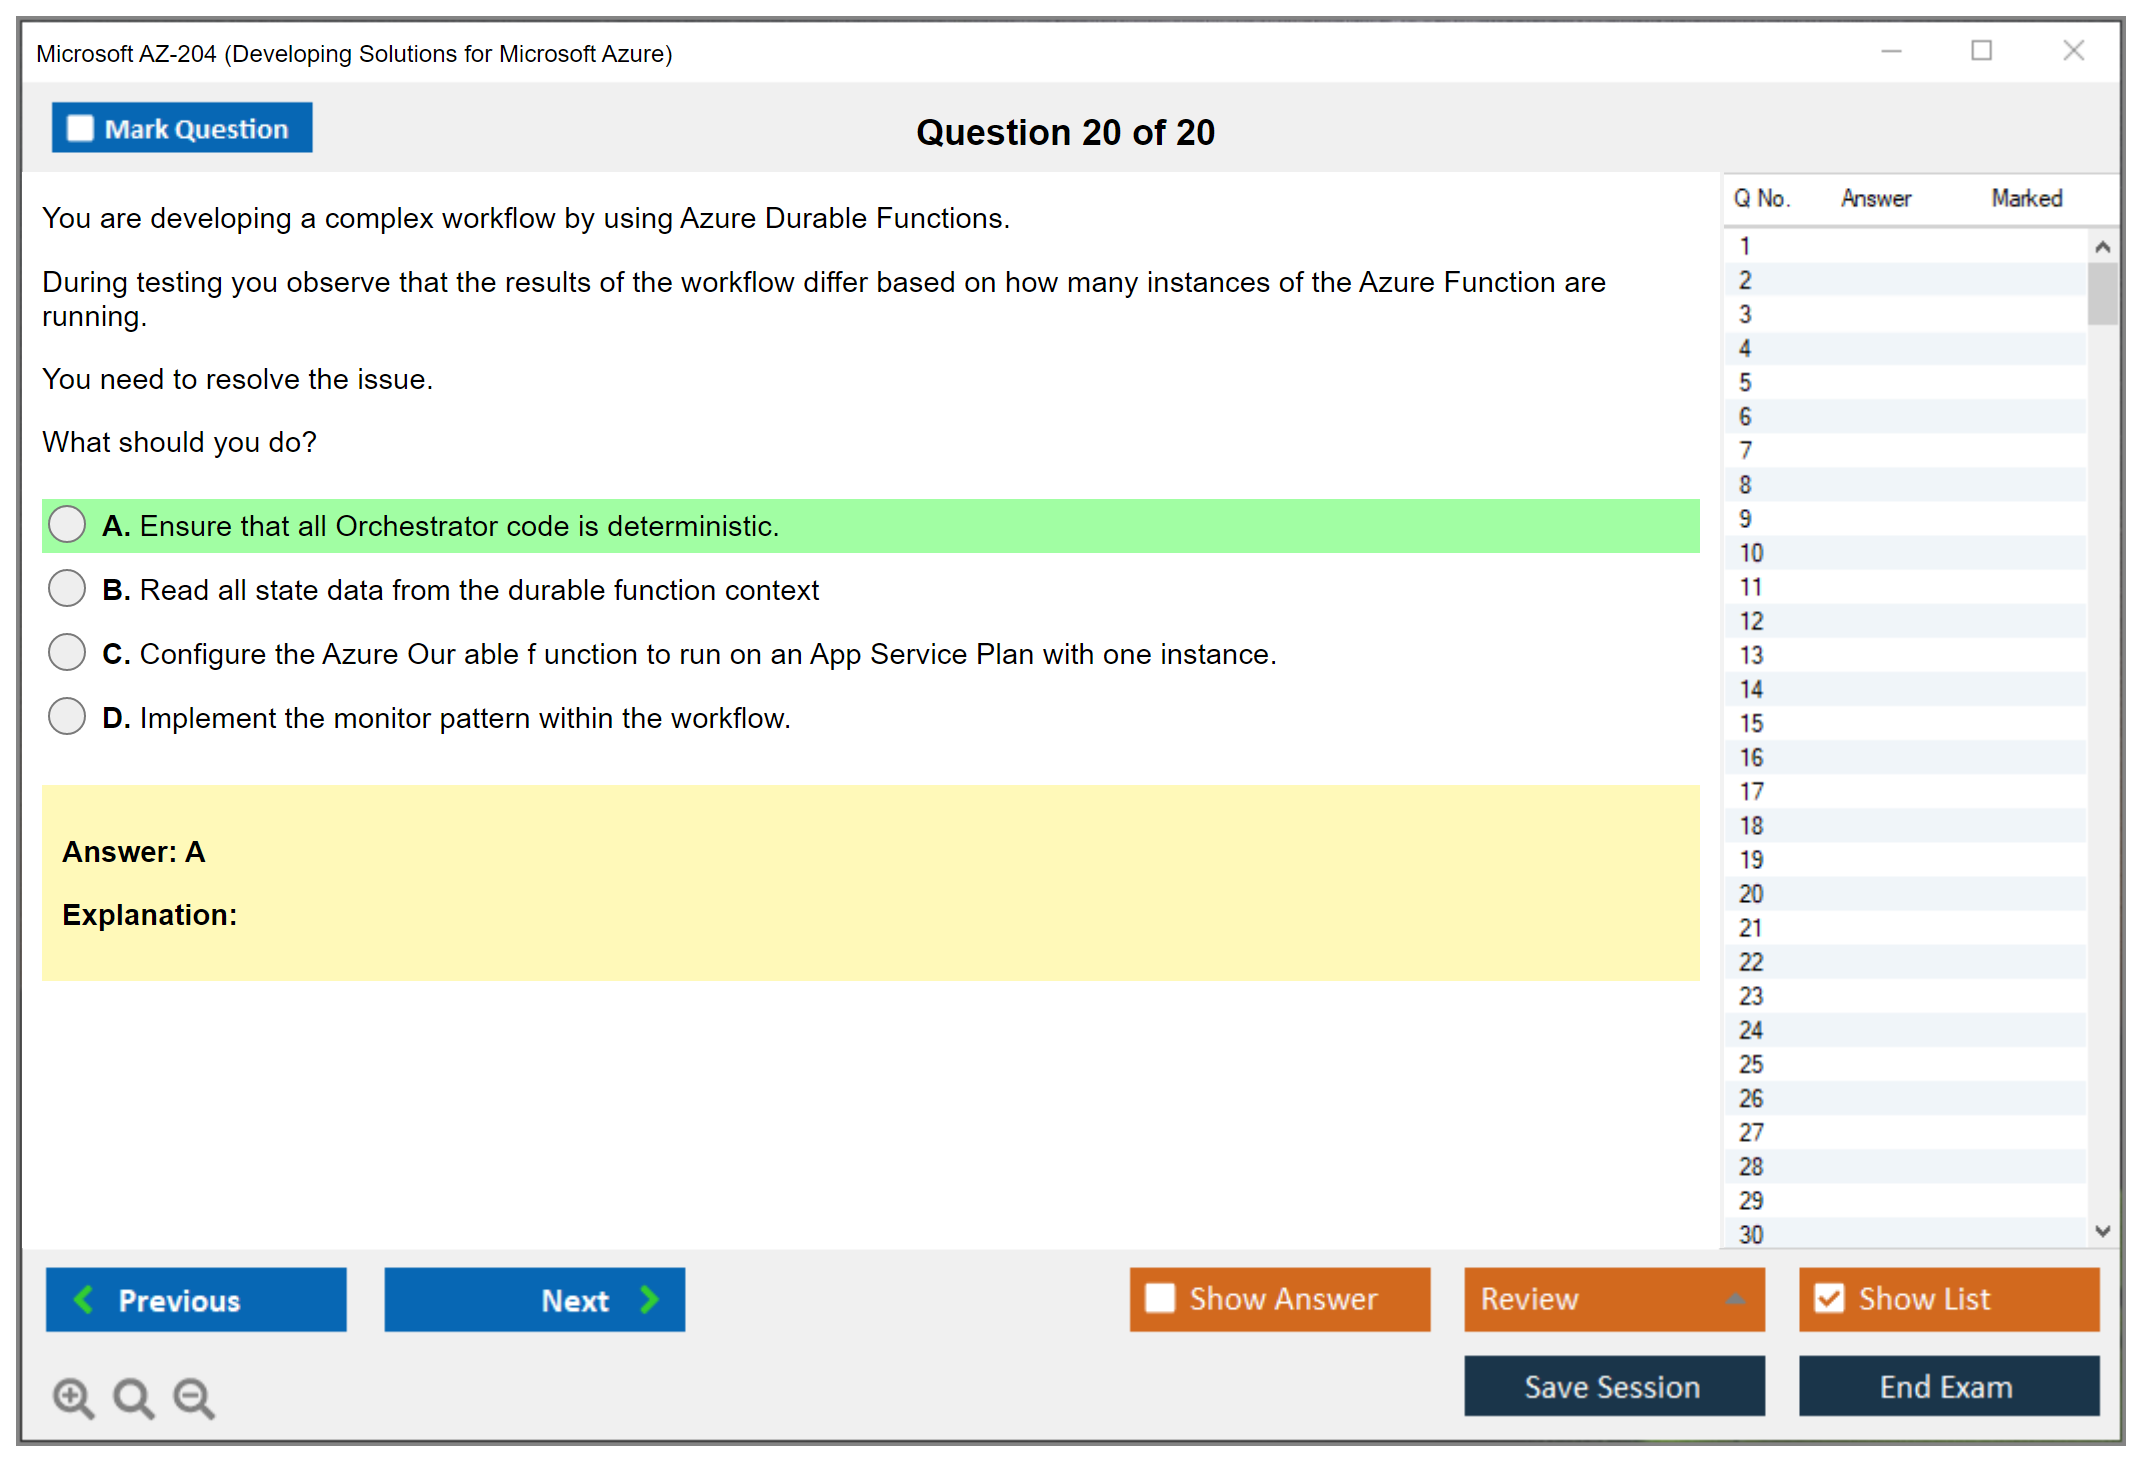Image resolution: width=2150 pixels, height=1470 pixels.
Task: Click the End Exam button
Action: [x=1947, y=1386]
